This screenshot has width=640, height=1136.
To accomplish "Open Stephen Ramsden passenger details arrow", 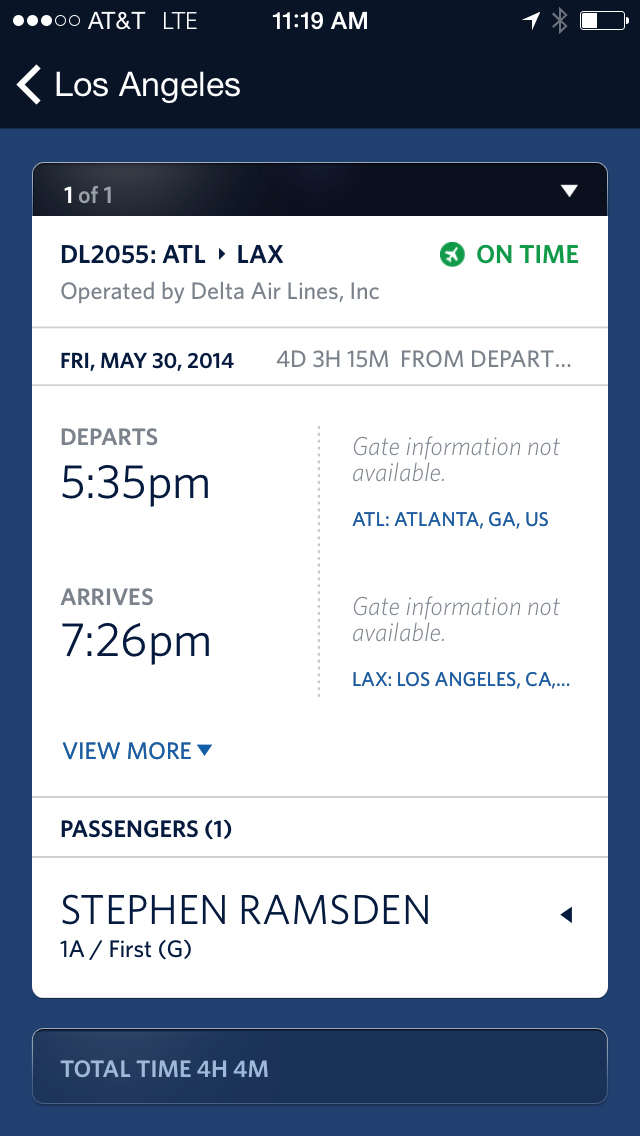I will 567,915.
